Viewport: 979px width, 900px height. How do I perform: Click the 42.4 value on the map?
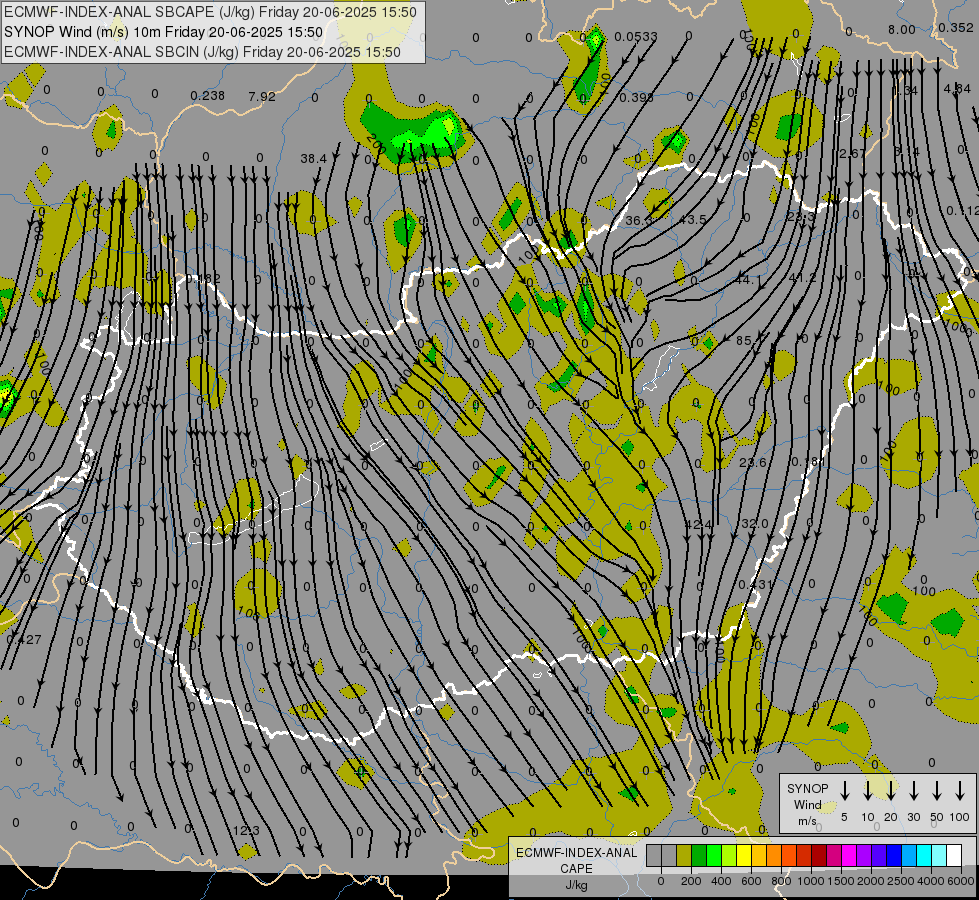point(698,524)
